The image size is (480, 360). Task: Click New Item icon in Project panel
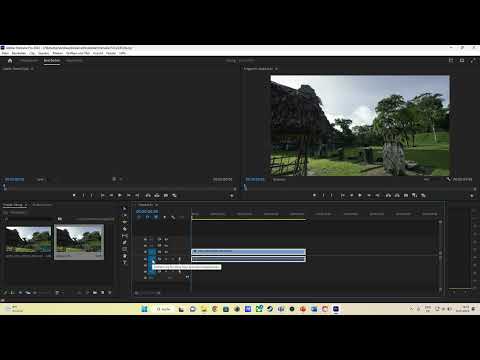click(x=102, y=293)
